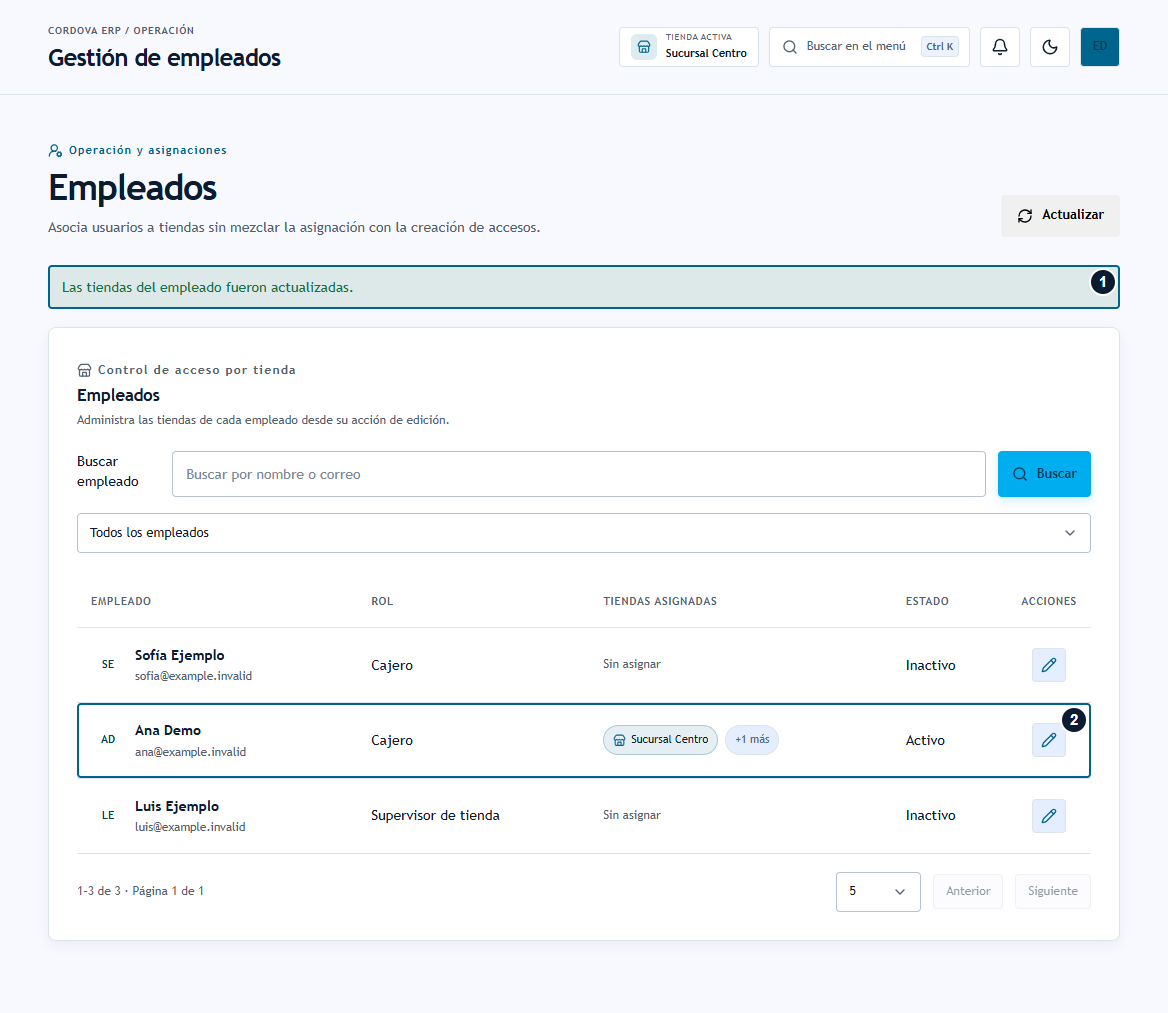Viewport: 1168px width, 1013px height.
Task: Open the notifications bell
Action: tap(1000, 47)
